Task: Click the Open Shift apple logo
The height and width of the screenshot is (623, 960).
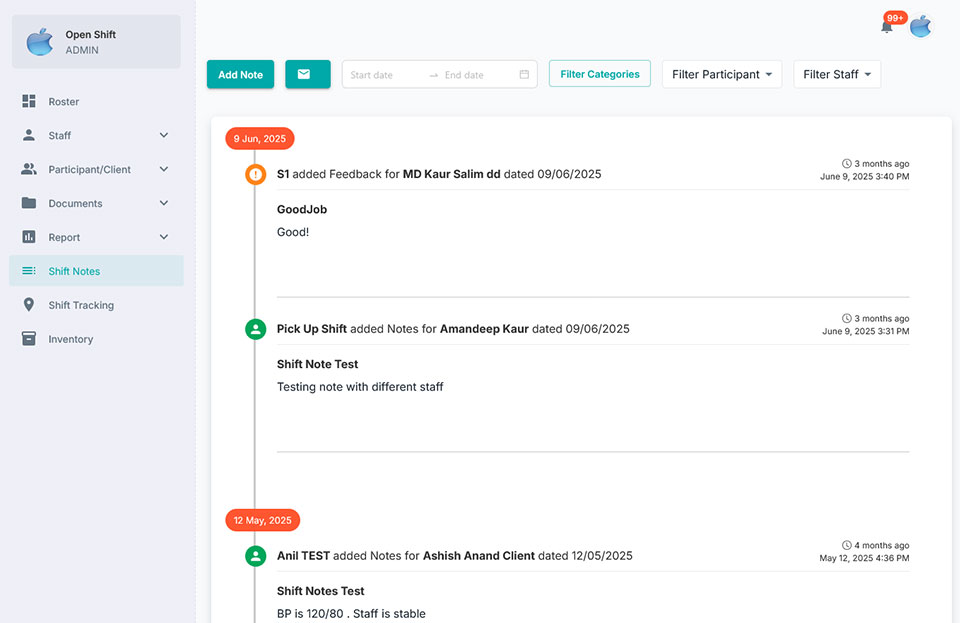Action: (40, 42)
